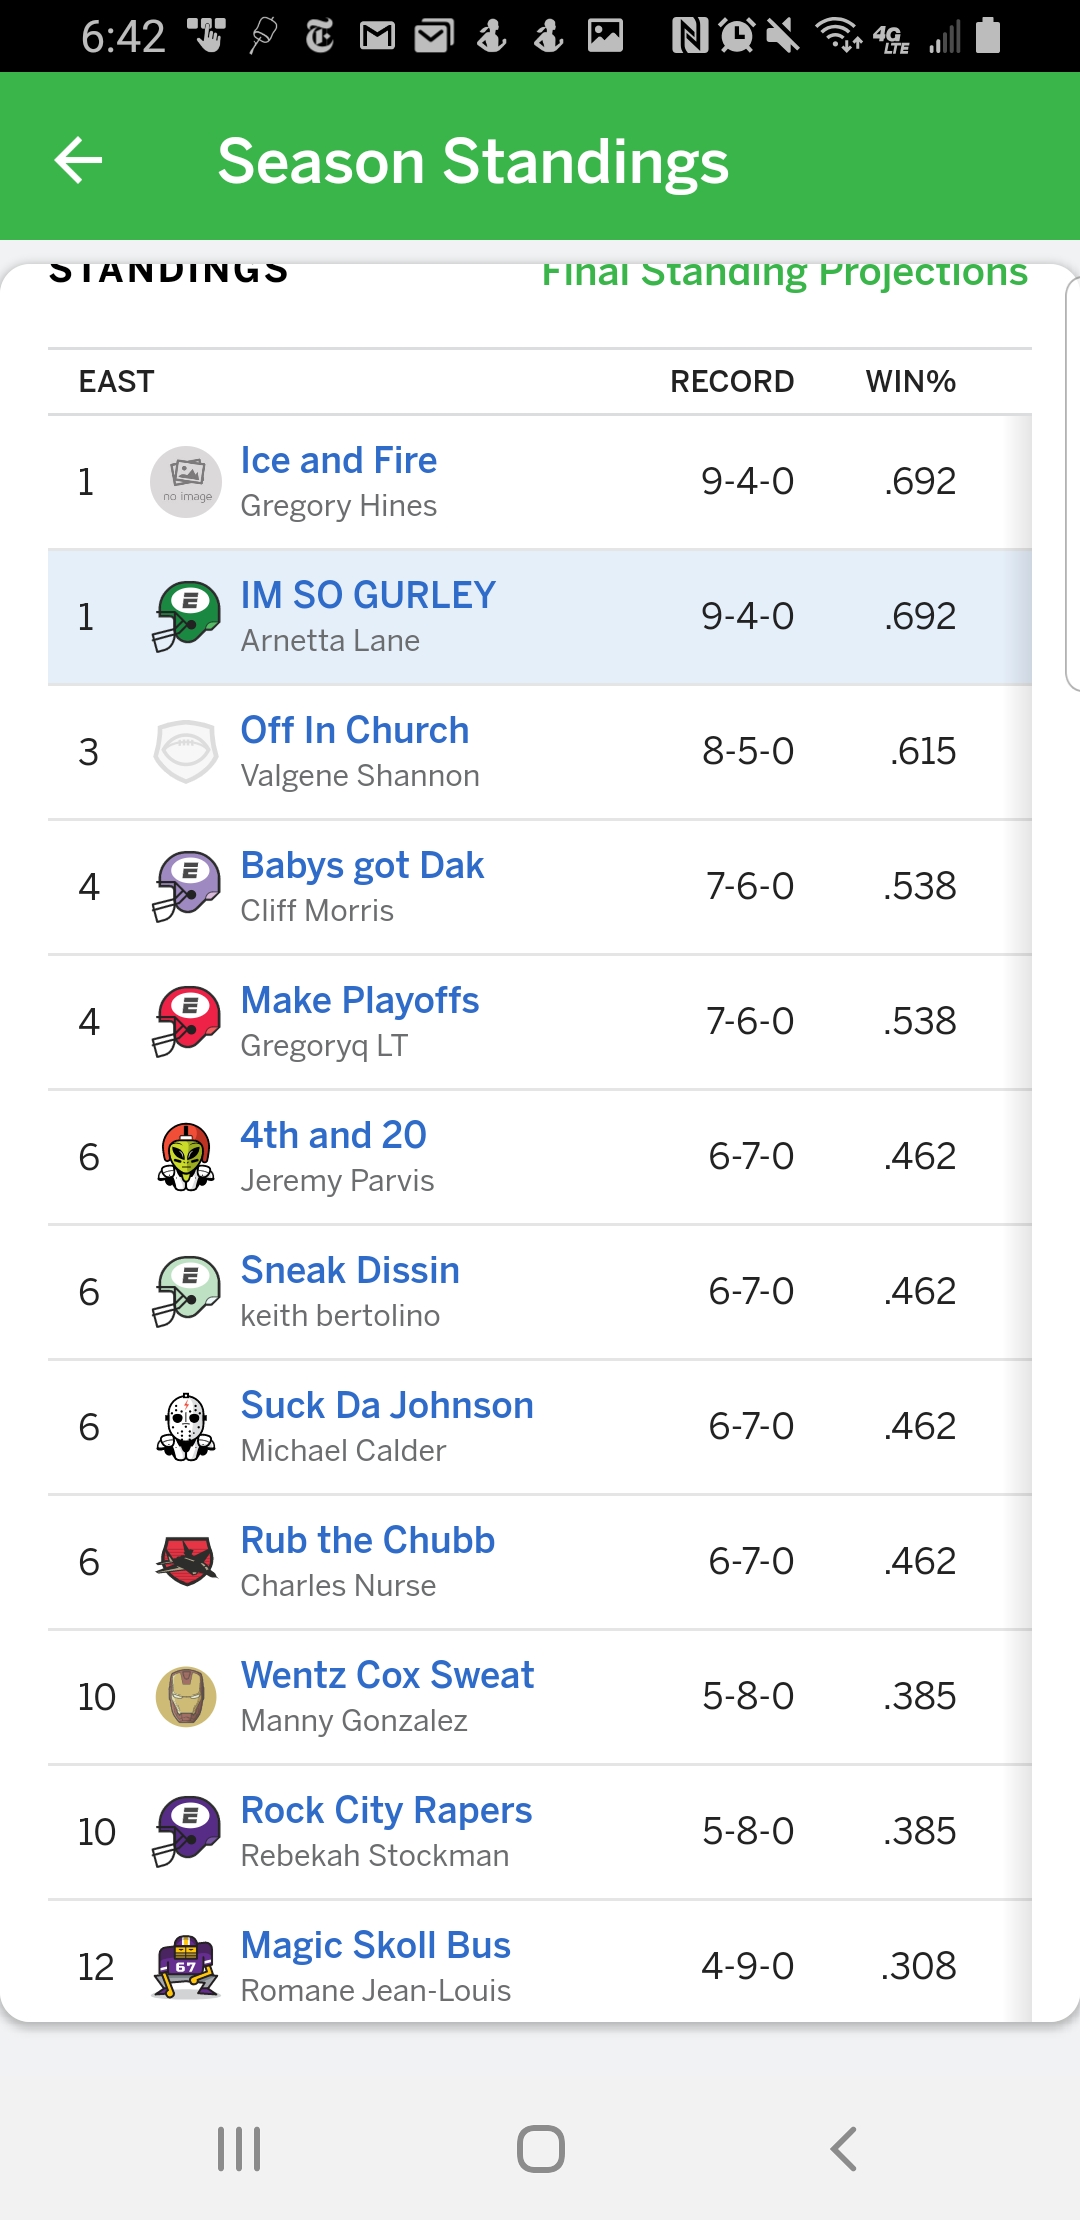Tap the Make Playoffs red helmet icon
Image resolution: width=1080 pixels, height=2220 pixels.
pos(186,1021)
